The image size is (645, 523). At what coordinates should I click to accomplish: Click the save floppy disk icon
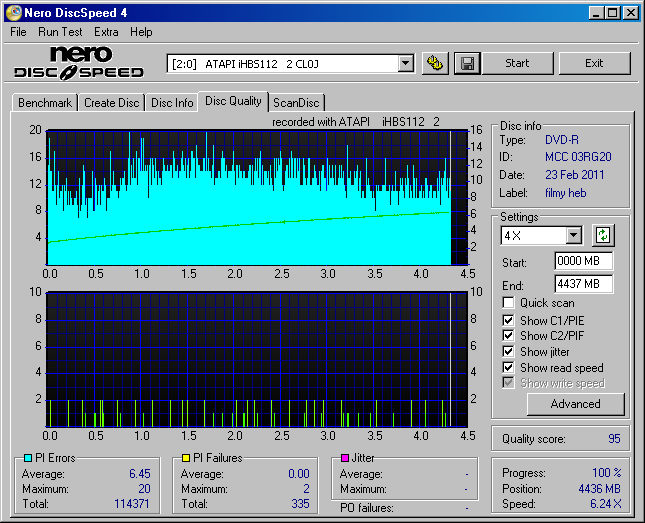(467, 64)
